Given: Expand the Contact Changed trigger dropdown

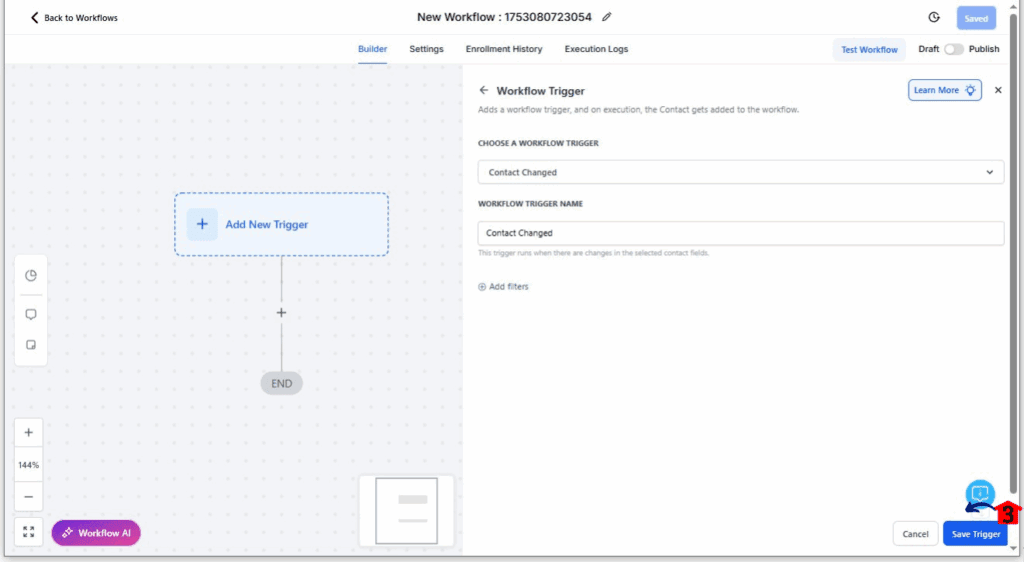Looking at the screenshot, I should (741, 172).
